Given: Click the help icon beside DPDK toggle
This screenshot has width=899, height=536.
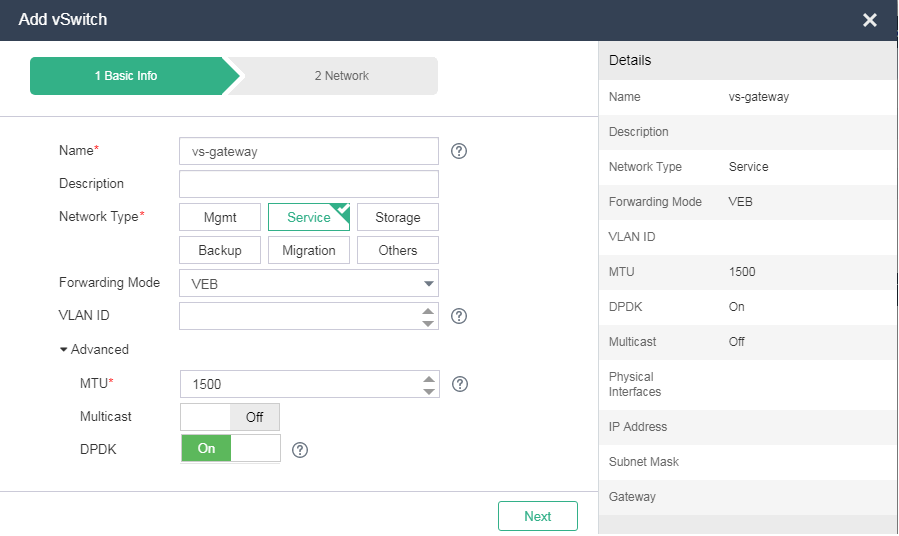Looking at the screenshot, I should point(300,450).
